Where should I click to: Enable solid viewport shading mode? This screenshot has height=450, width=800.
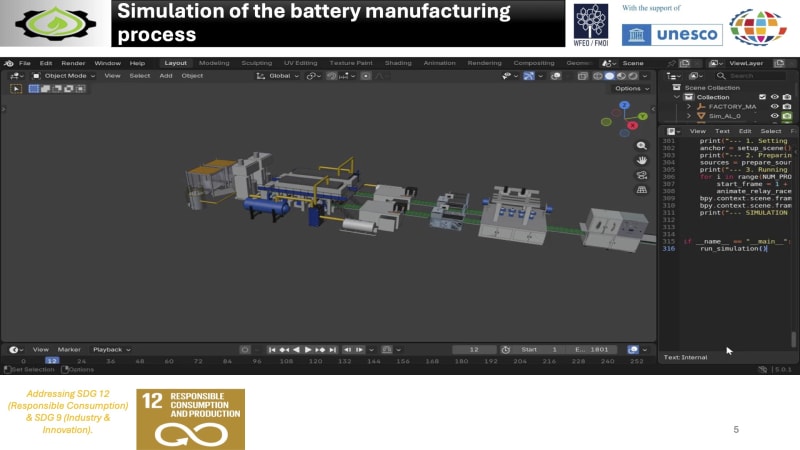pos(609,76)
